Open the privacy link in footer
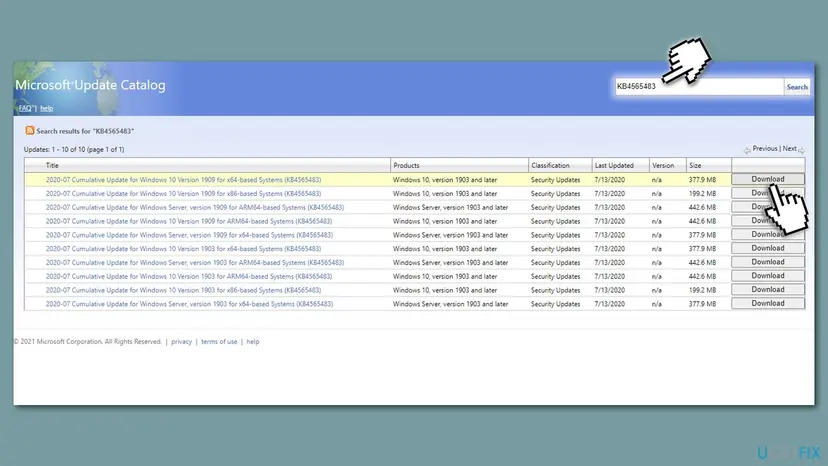This screenshot has height=466, width=828. click(x=181, y=342)
